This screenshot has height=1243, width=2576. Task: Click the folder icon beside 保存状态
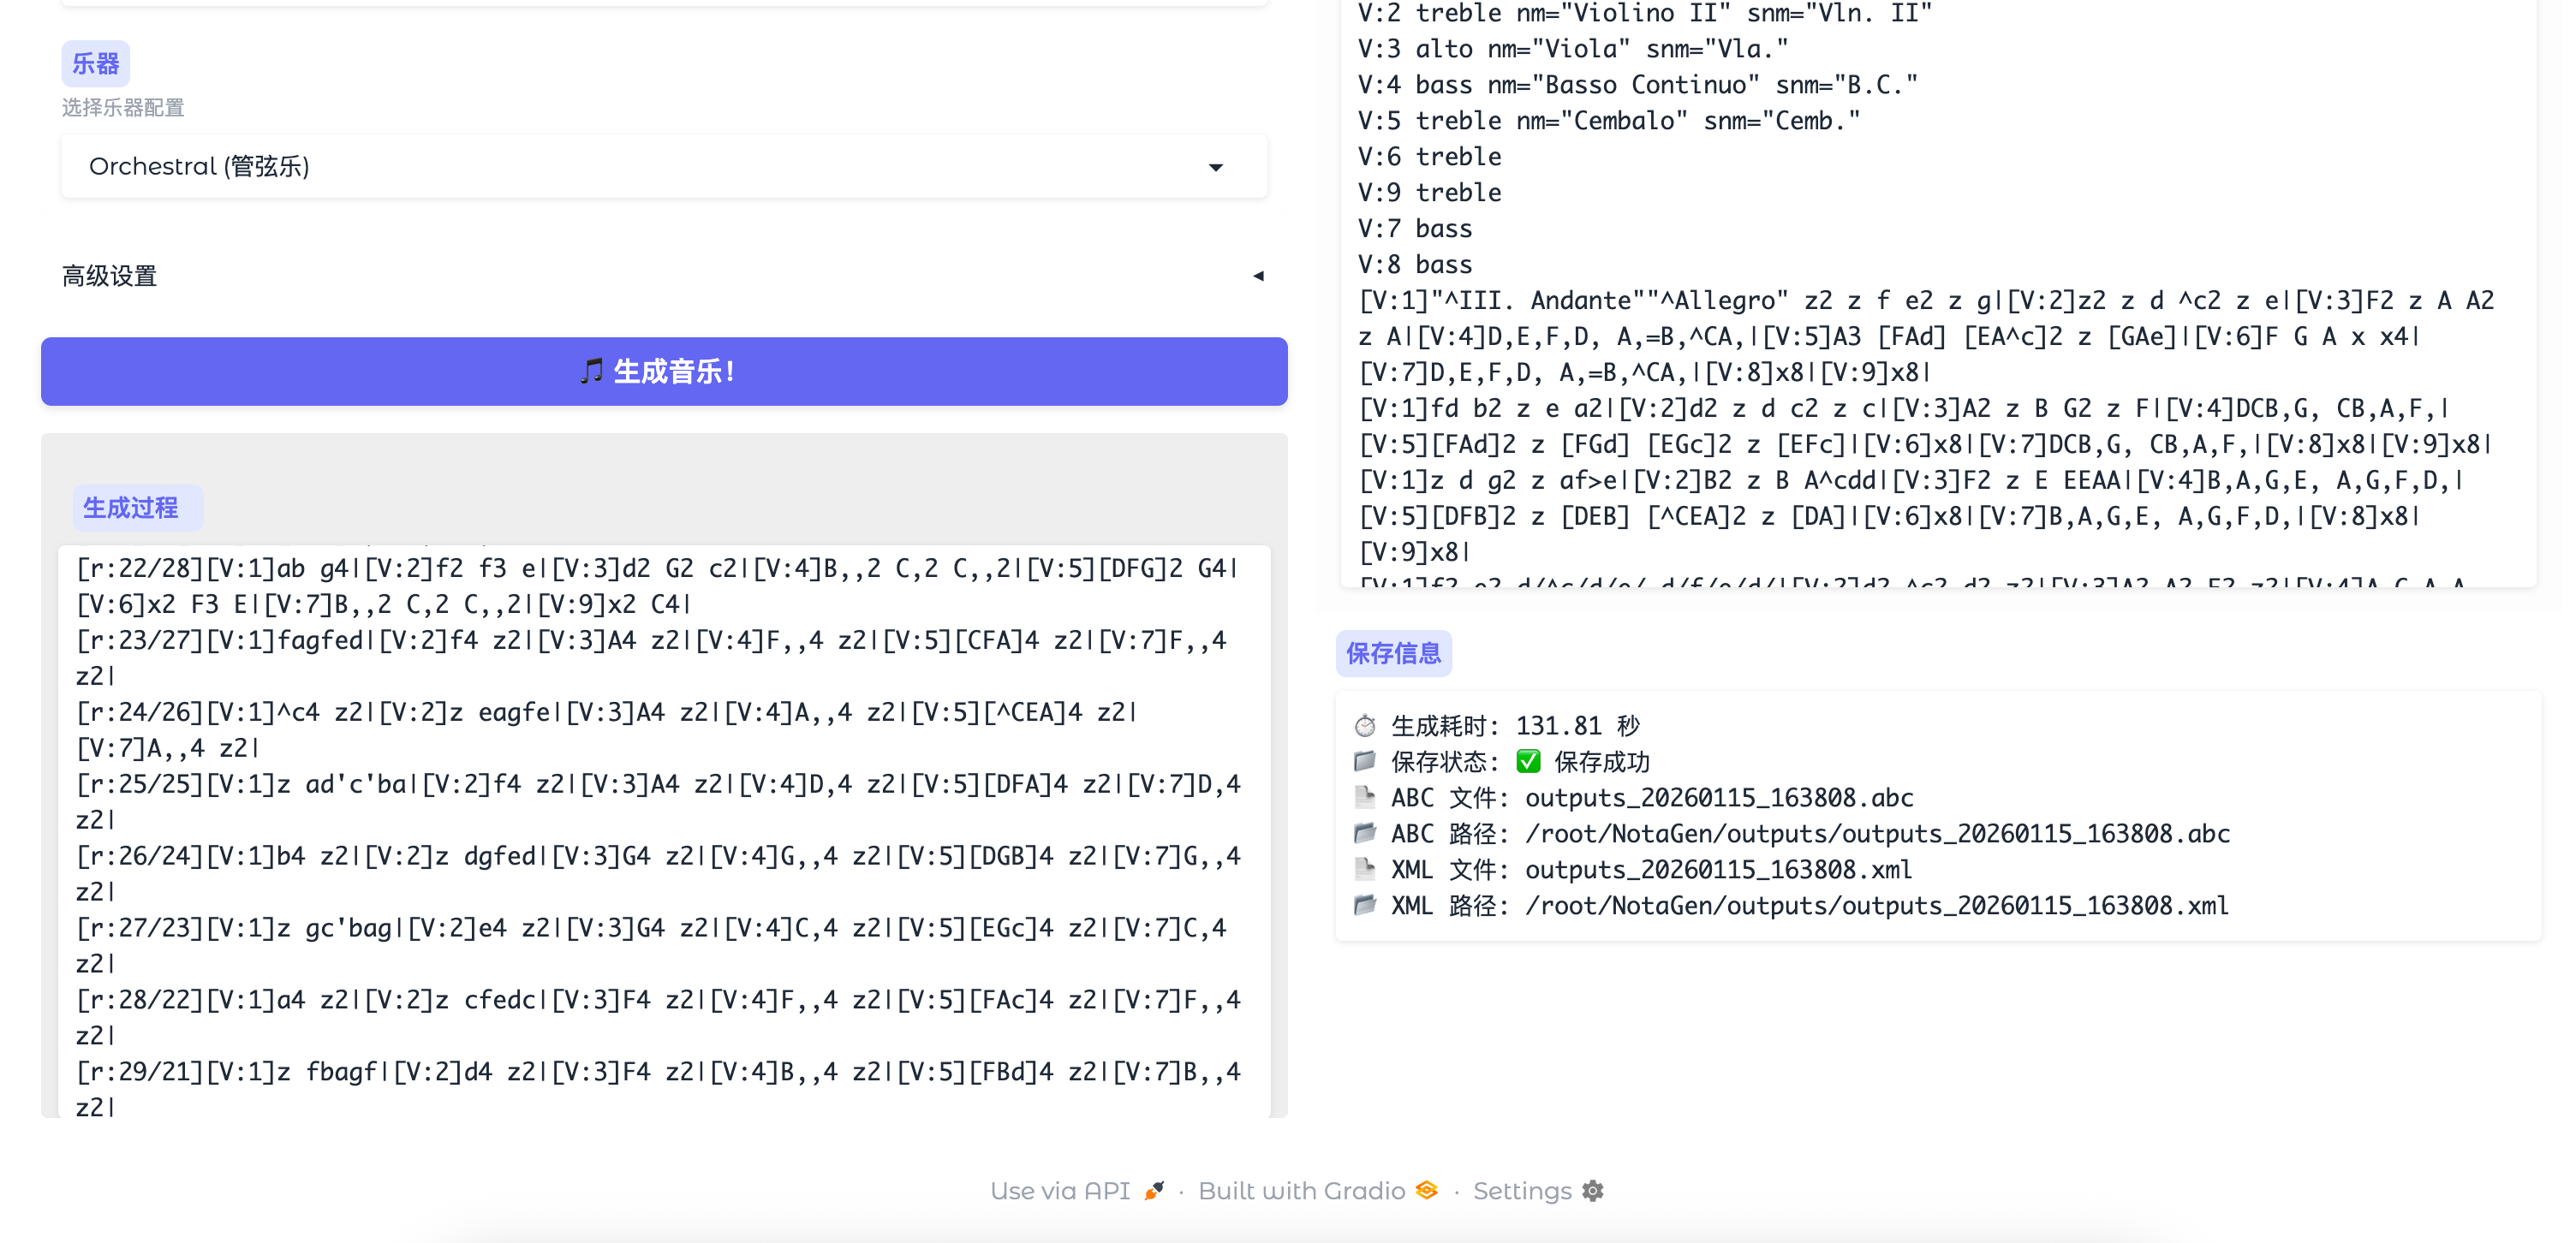point(1364,762)
